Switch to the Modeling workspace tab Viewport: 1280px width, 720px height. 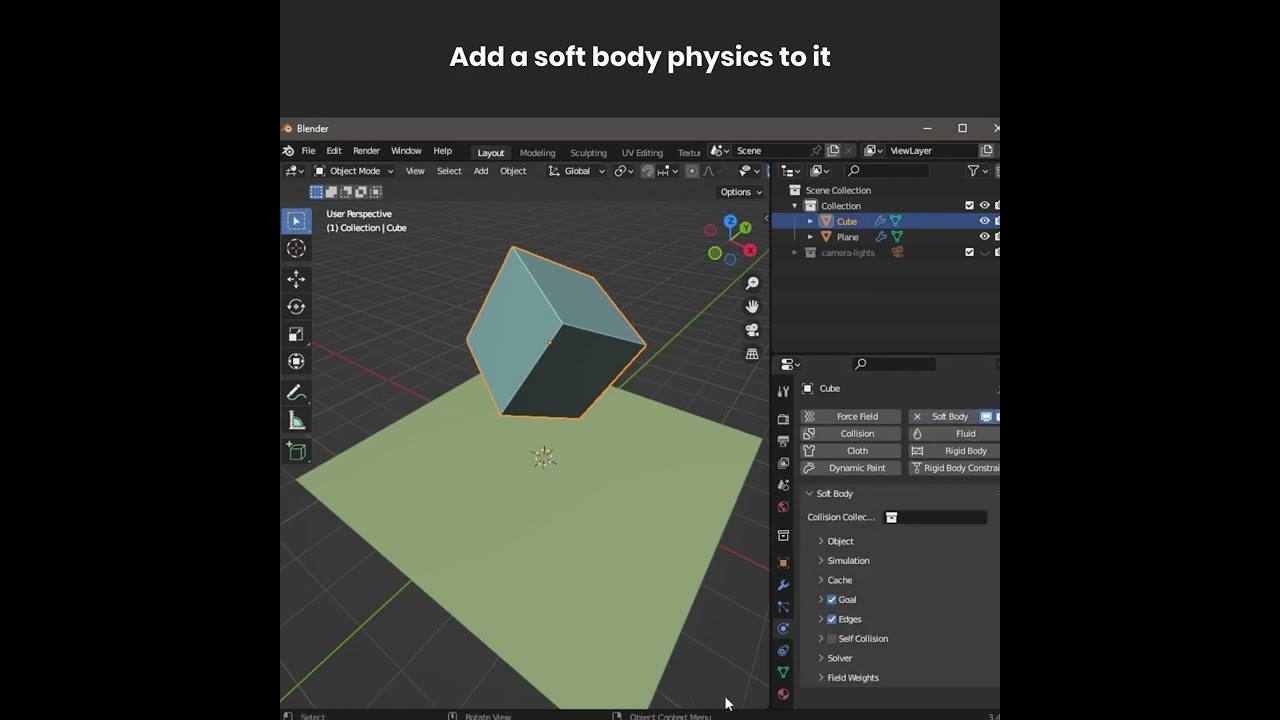click(537, 153)
